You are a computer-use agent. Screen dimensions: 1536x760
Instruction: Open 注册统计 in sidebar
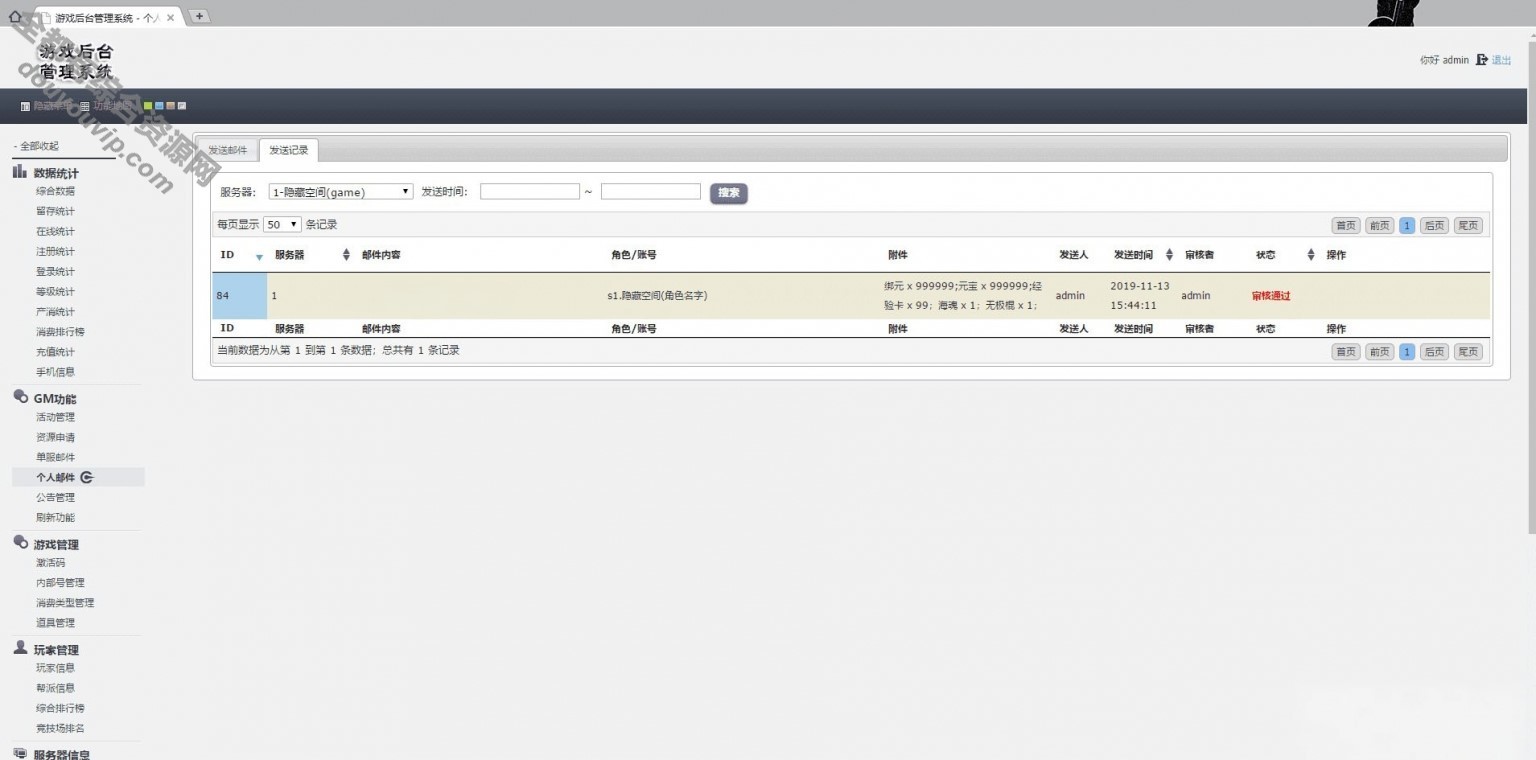(55, 251)
